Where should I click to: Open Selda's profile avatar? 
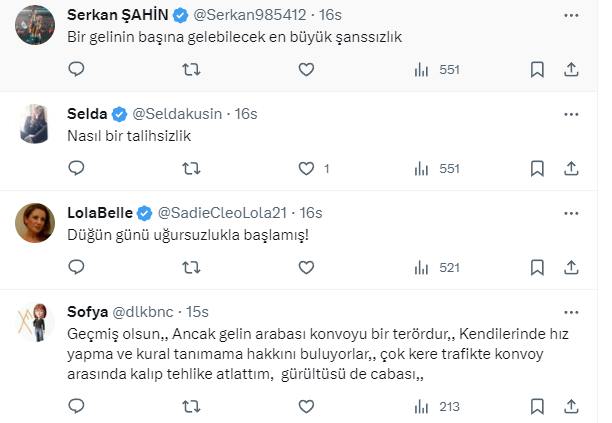coord(36,123)
